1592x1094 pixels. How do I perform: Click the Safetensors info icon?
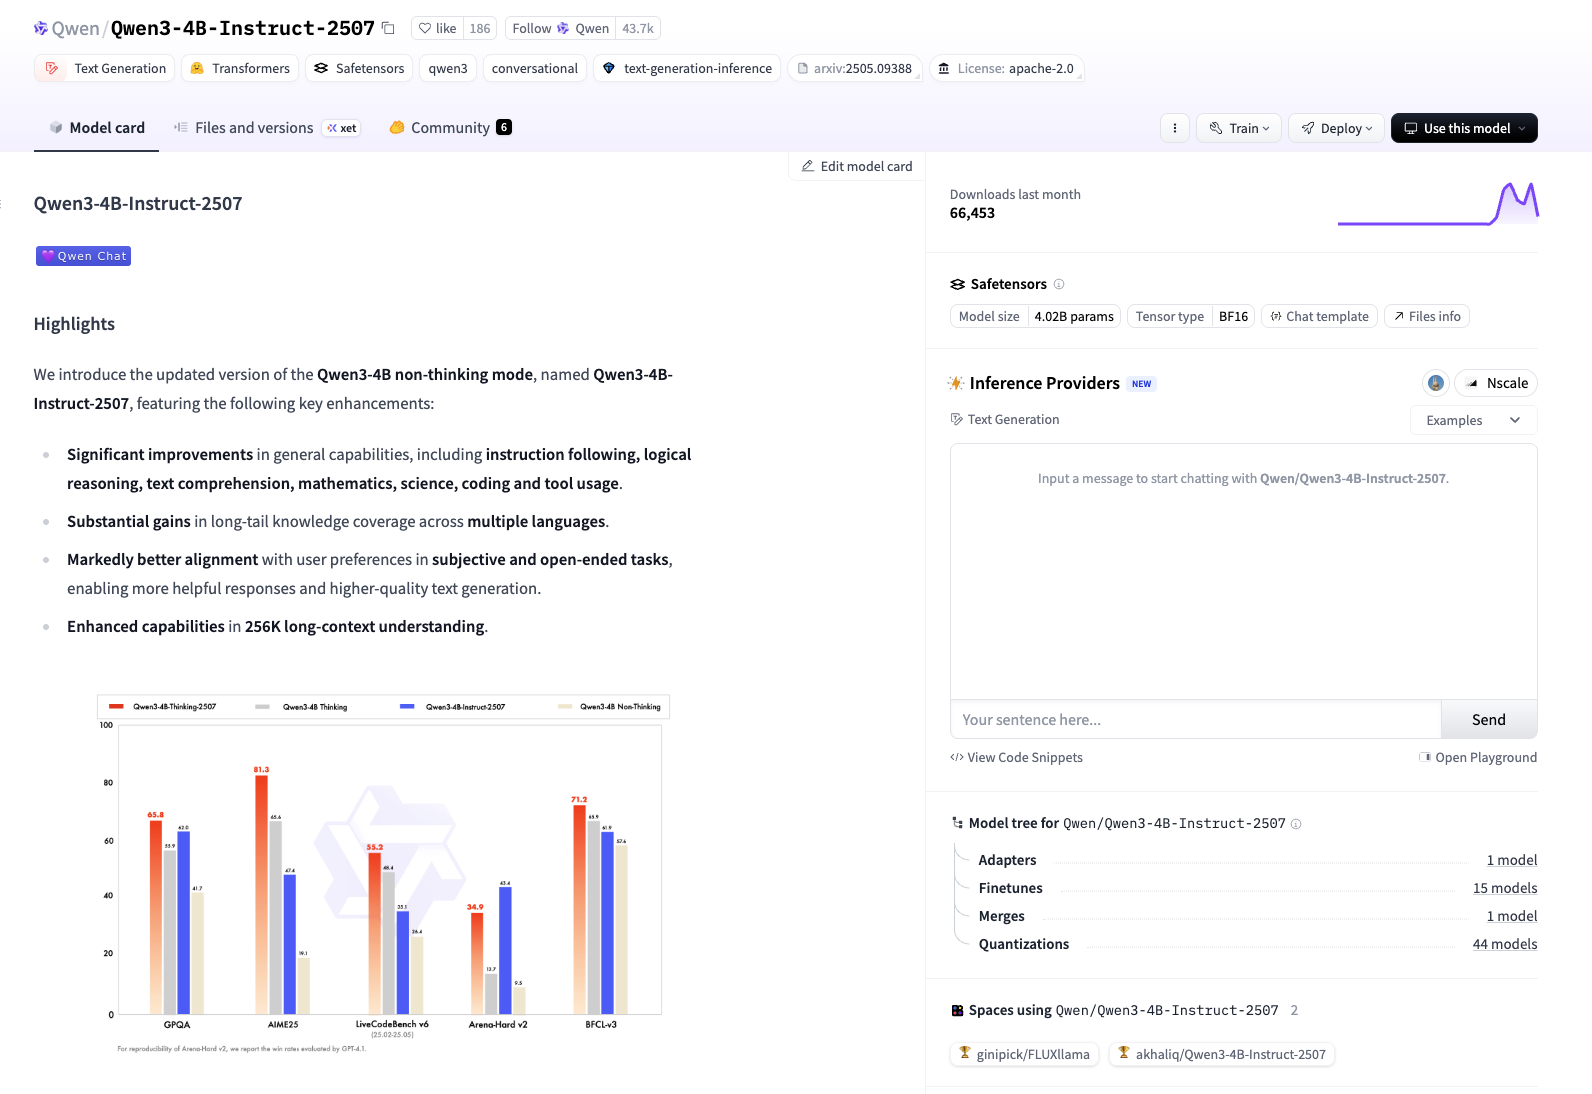coord(1059,284)
